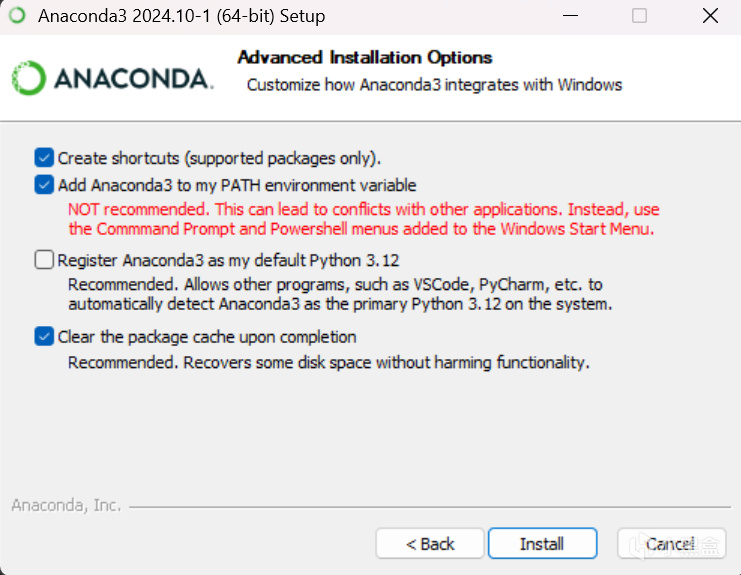
Task: Minimize the Anaconda3 Setup window
Action: point(570,16)
